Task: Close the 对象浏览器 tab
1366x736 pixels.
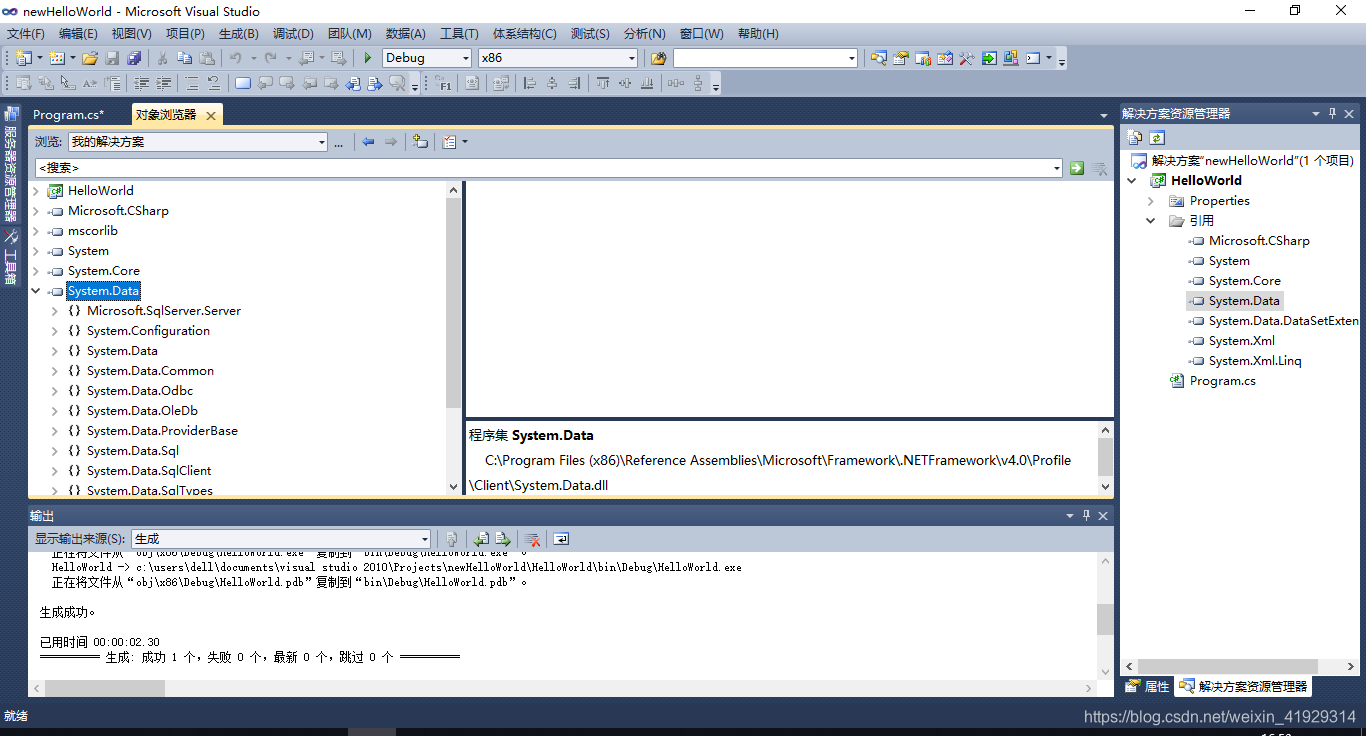Action: tap(211, 116)
